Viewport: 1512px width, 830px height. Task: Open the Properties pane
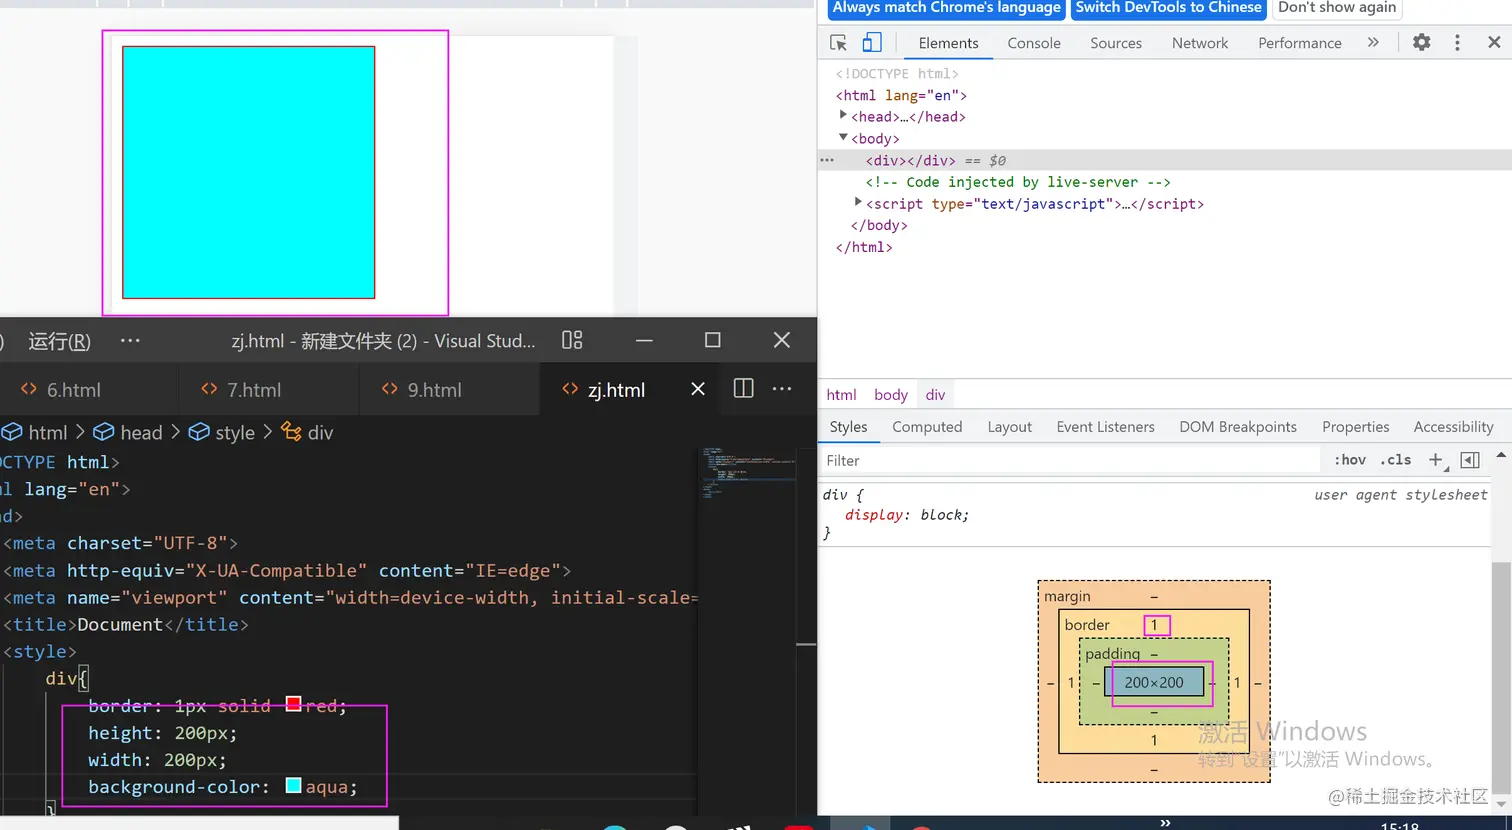pyautogui.click(x=1355, y=427)
